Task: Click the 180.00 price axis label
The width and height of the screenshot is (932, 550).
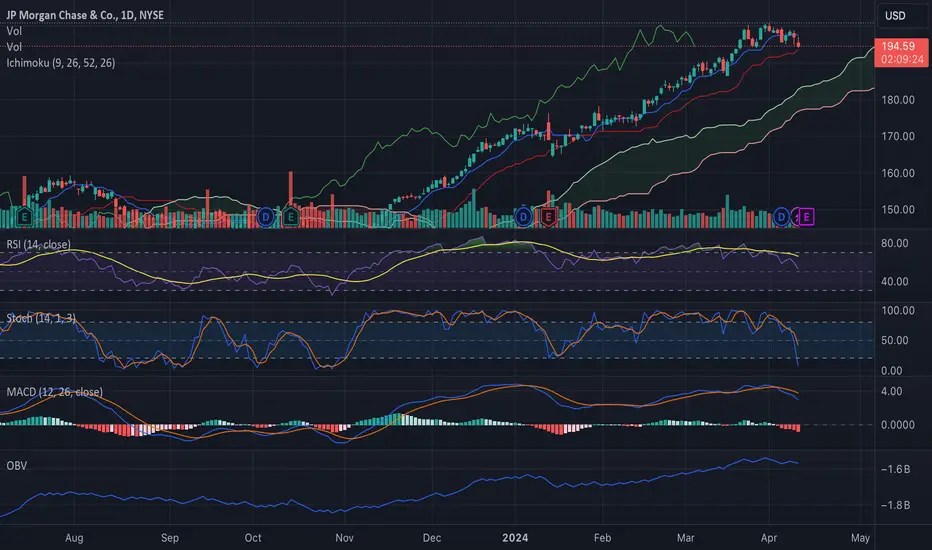Action: [898, 100]
